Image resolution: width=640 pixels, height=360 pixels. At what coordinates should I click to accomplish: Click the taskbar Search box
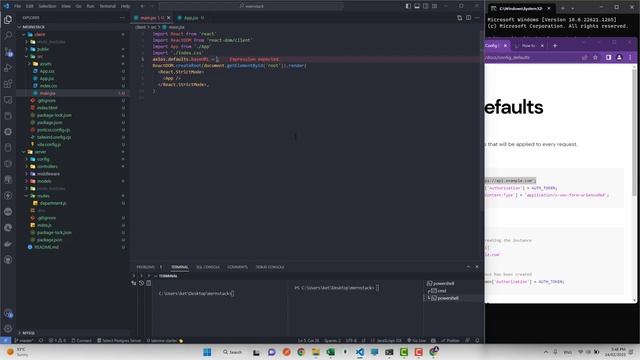coord(233,352)
